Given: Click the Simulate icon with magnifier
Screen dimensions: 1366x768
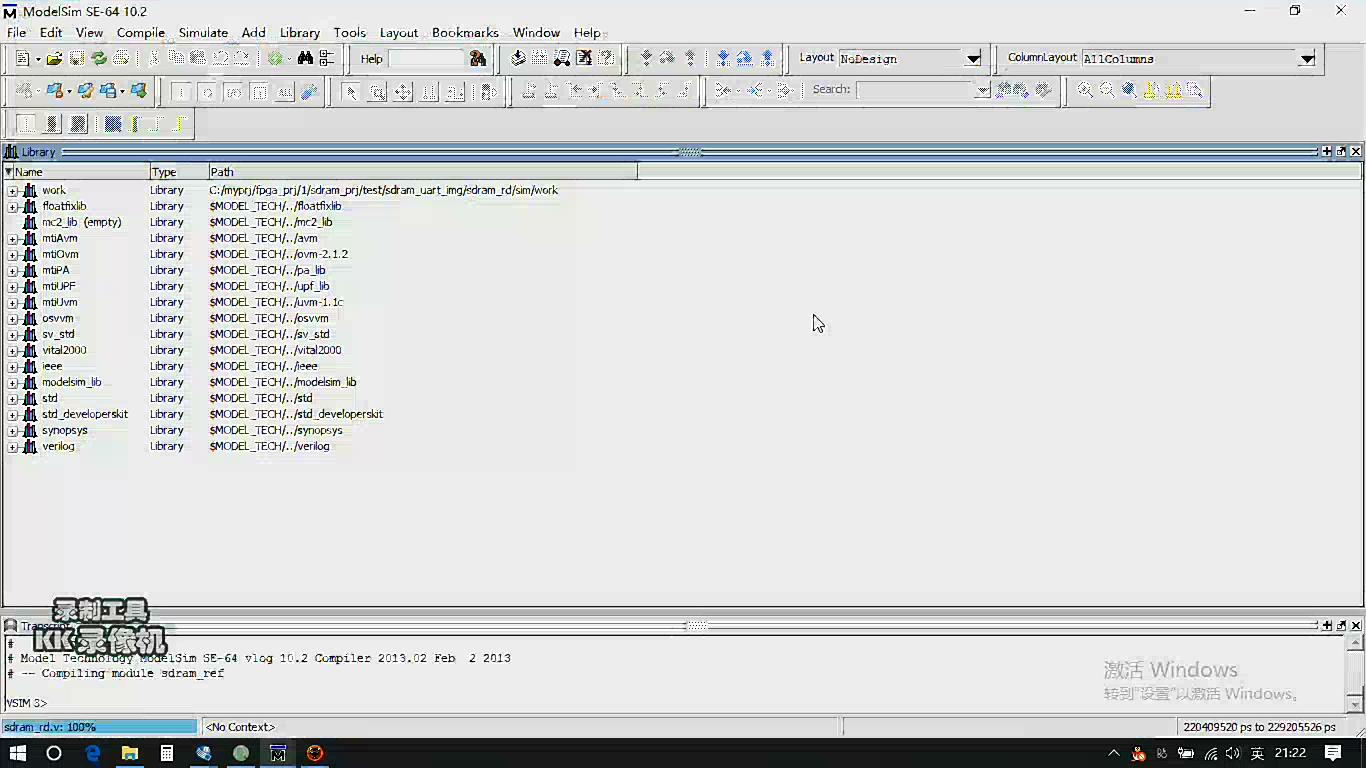Looking at the screenshot, I should [x=562, y=59].
